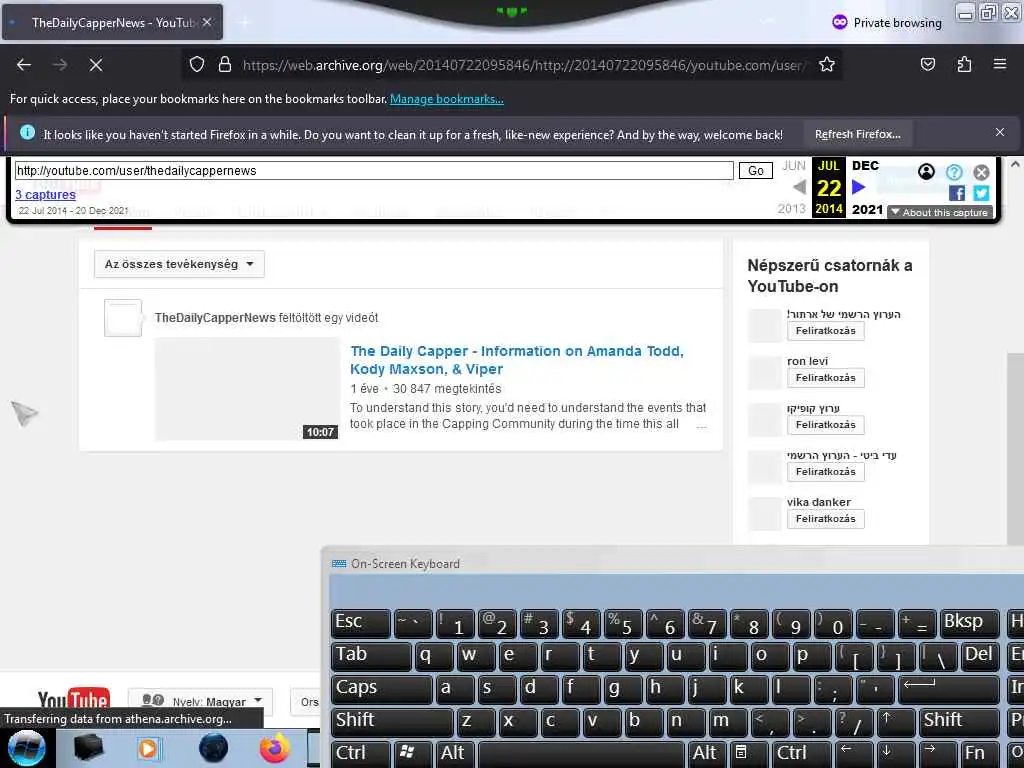Expand the About this capture dropdown

[940, 212]
